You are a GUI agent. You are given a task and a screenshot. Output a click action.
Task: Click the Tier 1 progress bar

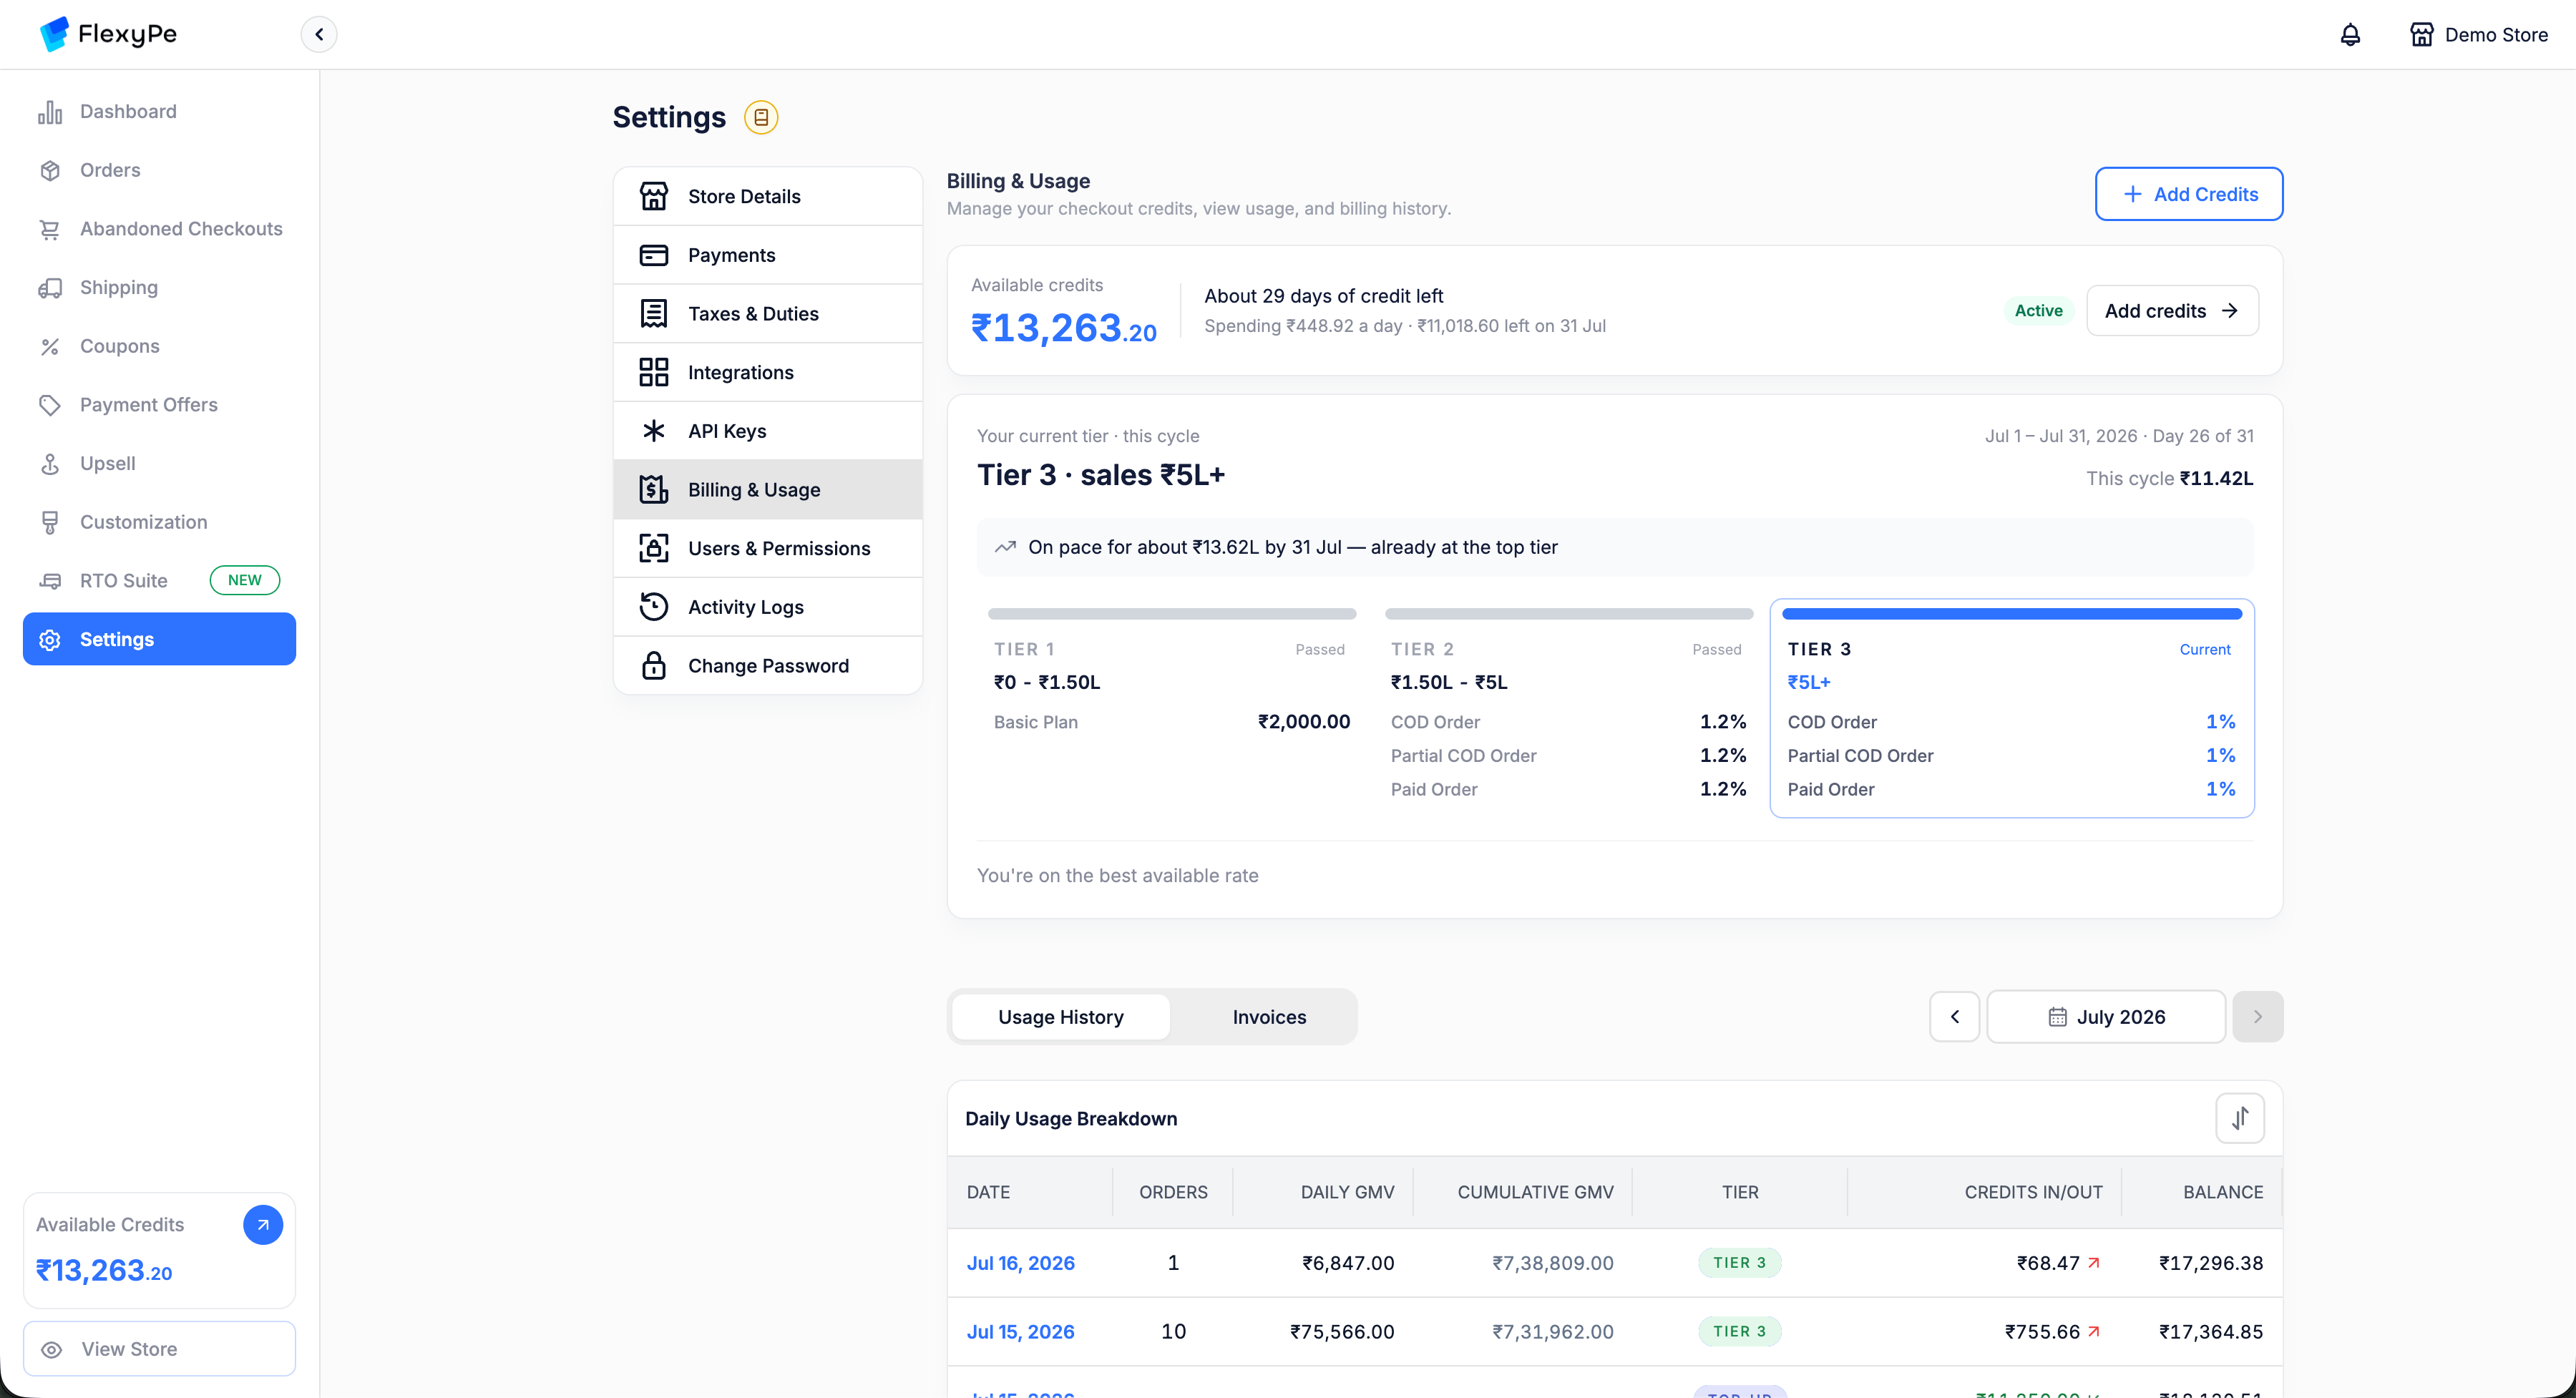tap(1172, 614)
